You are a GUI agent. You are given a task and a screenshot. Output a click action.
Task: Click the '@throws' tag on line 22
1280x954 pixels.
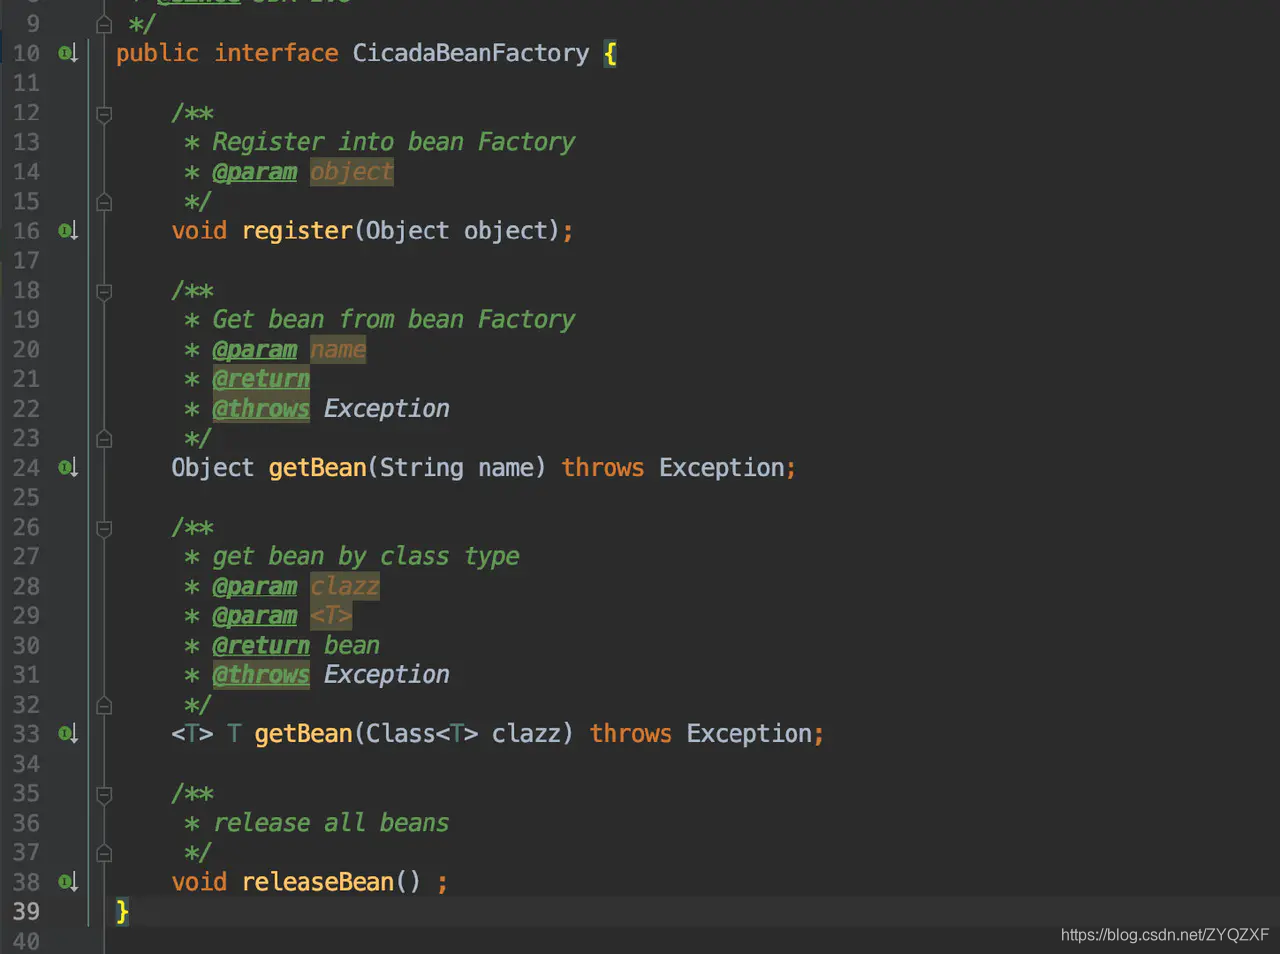tap(261, 409)
